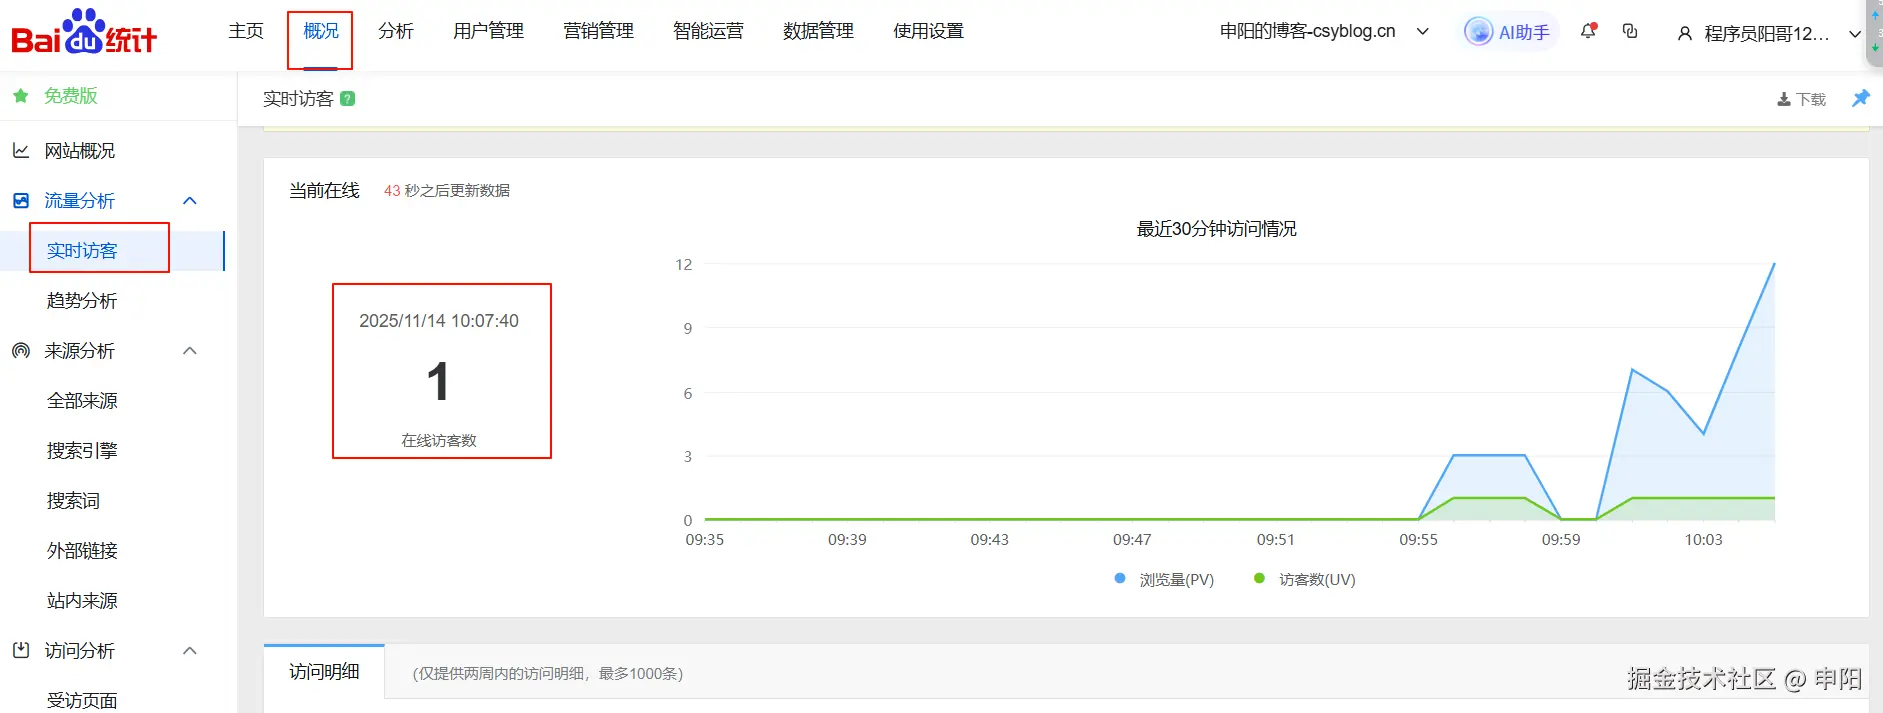Select 实时访客 in the sidebar
Screen dimensions: 1883x713
tap(82, 251)
